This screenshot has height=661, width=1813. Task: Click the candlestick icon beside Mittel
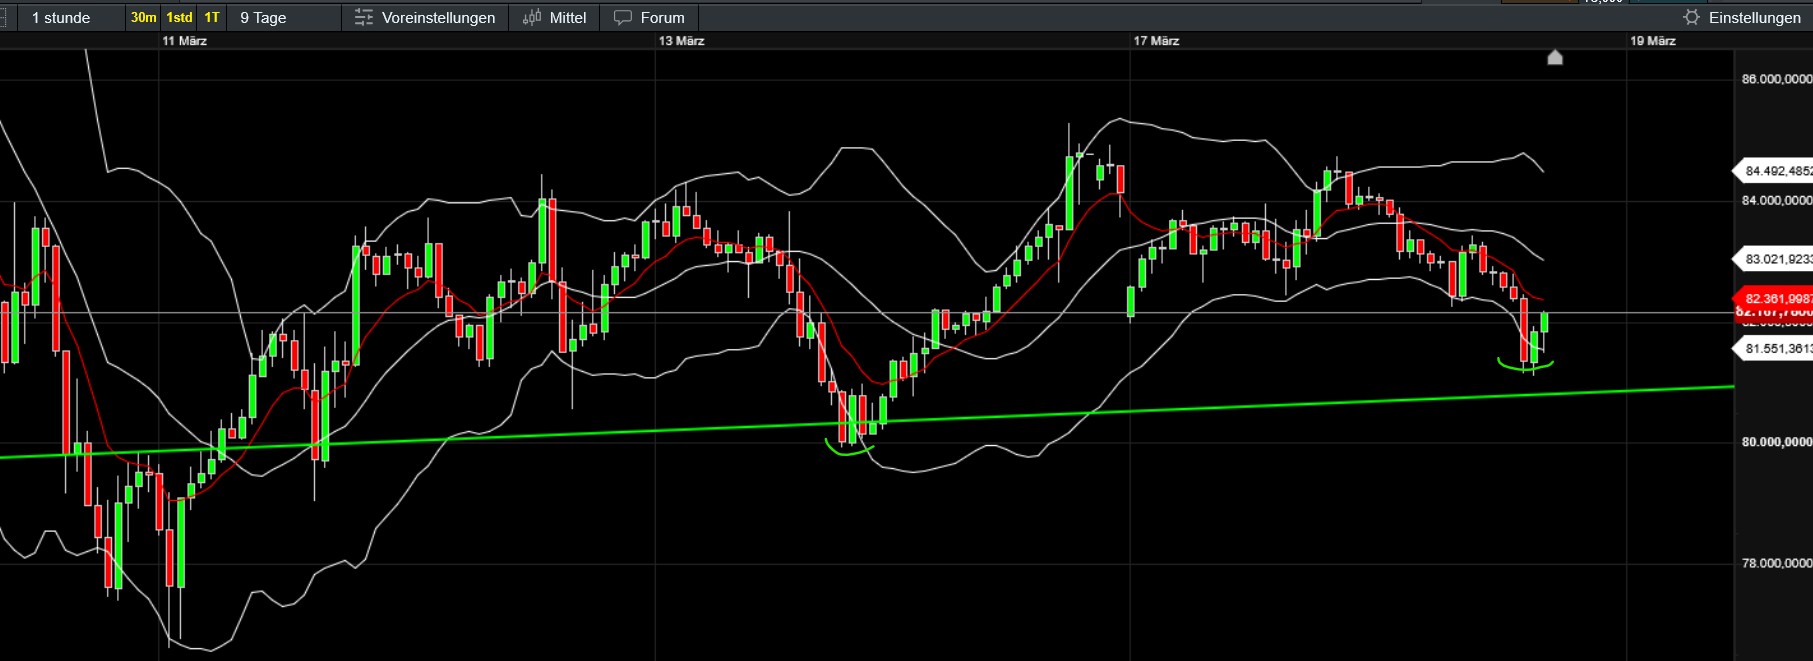[532, 17]
